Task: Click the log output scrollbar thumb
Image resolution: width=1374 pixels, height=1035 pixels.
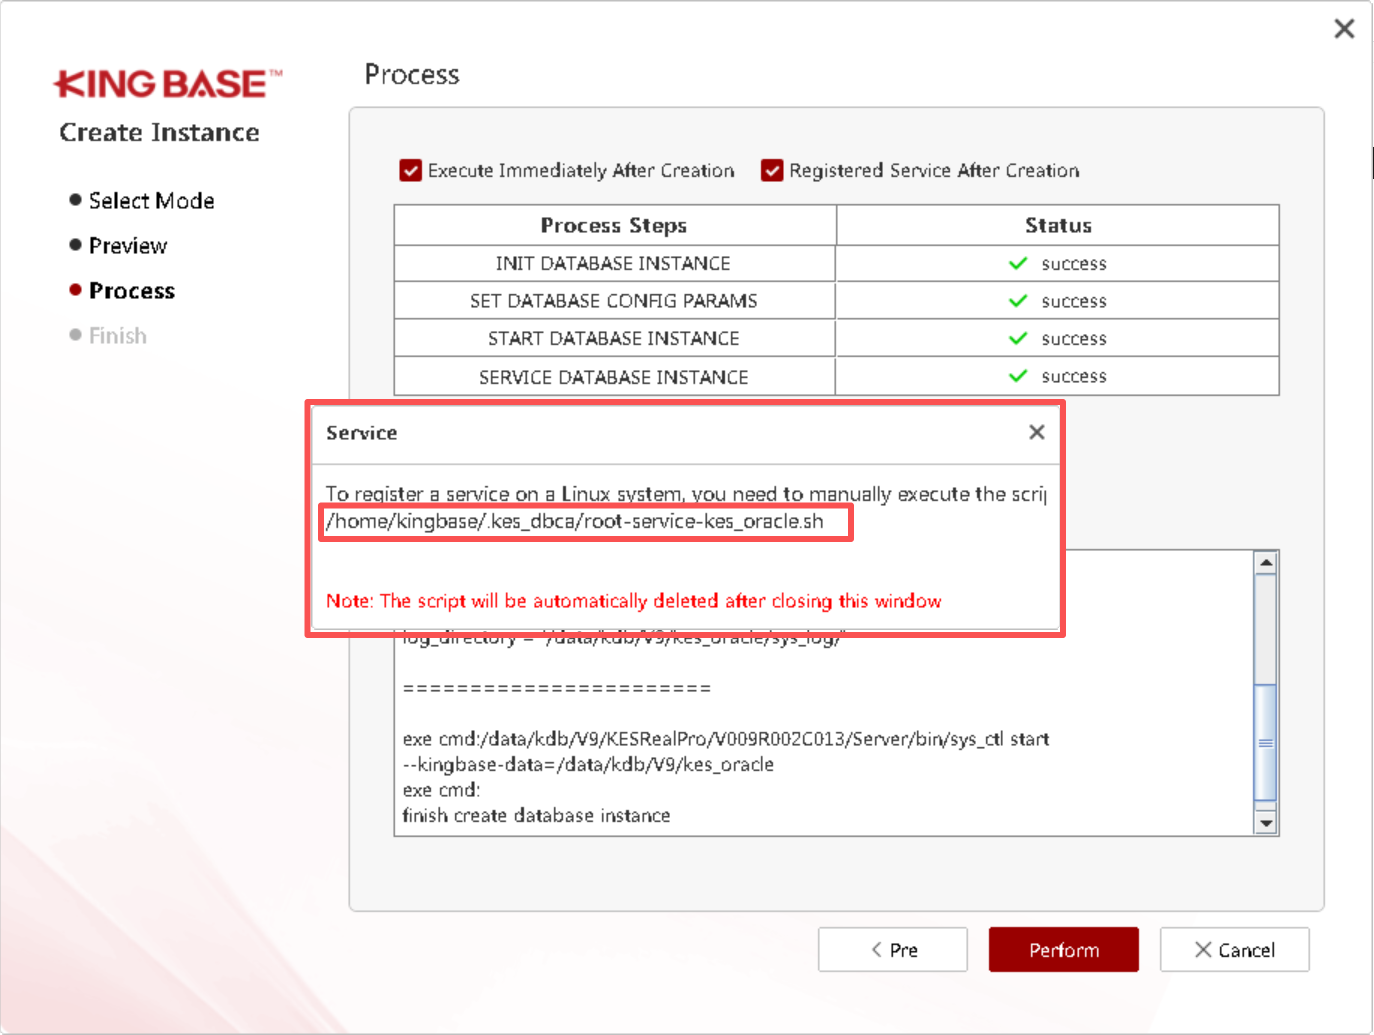Action: pos(1266,742)
